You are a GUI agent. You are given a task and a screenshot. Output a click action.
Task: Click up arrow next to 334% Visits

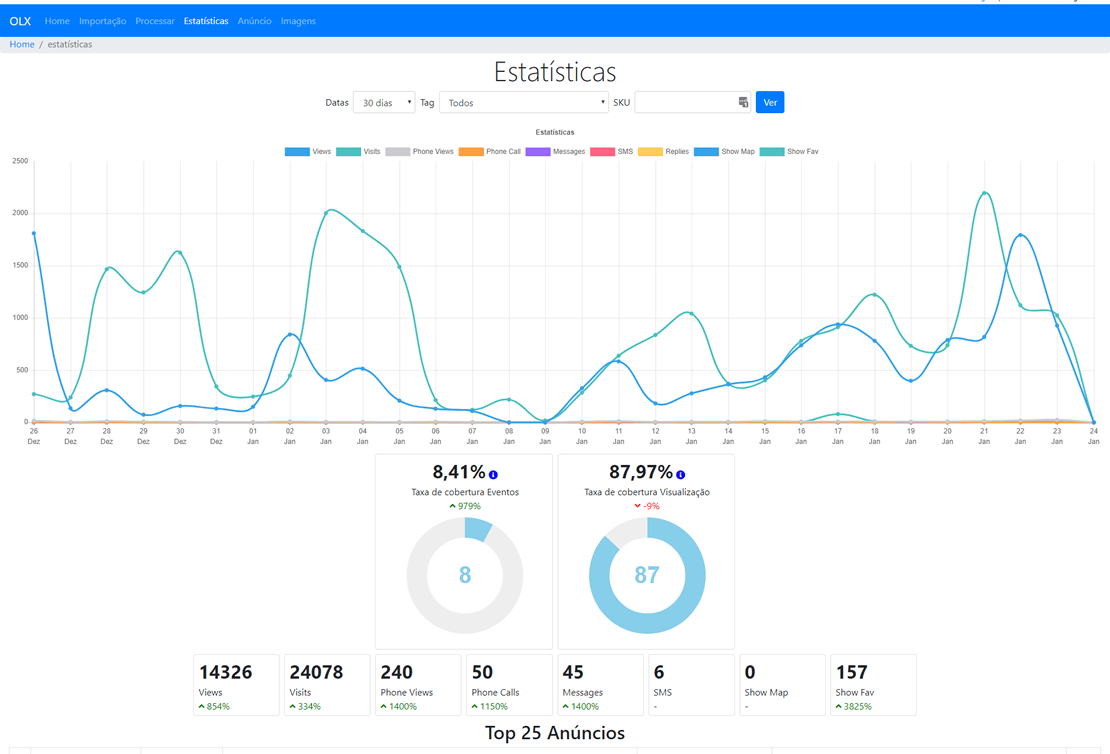click(x=292, y=707)
